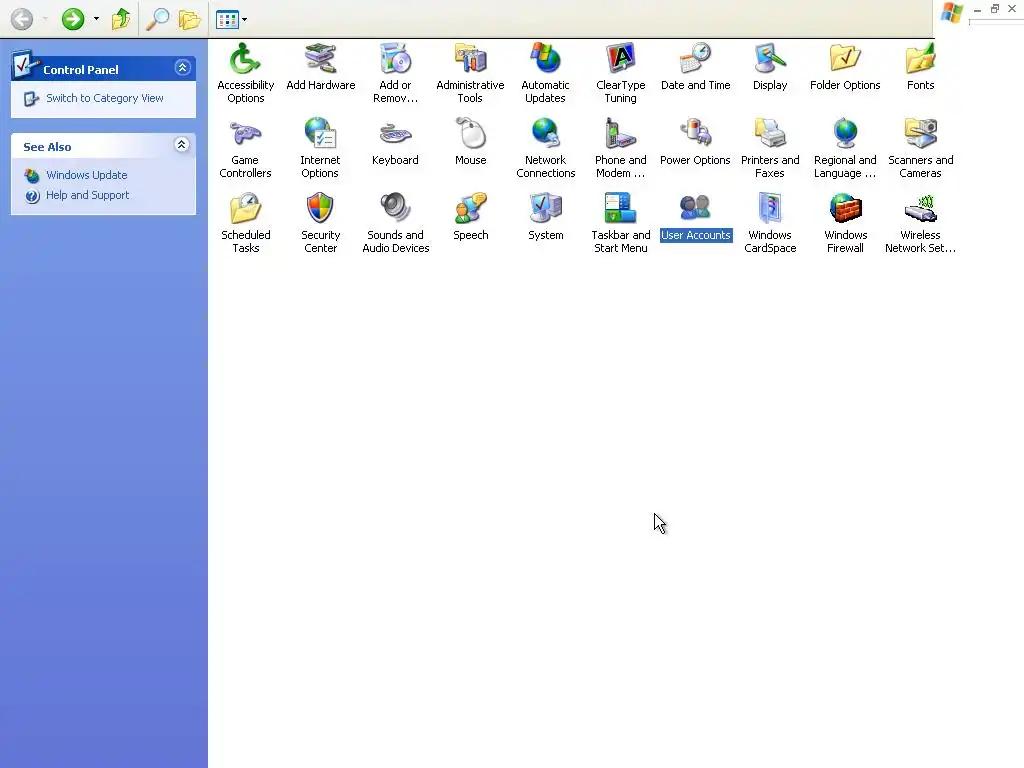Open Windows Firewall icon

[x=845, y=209]
